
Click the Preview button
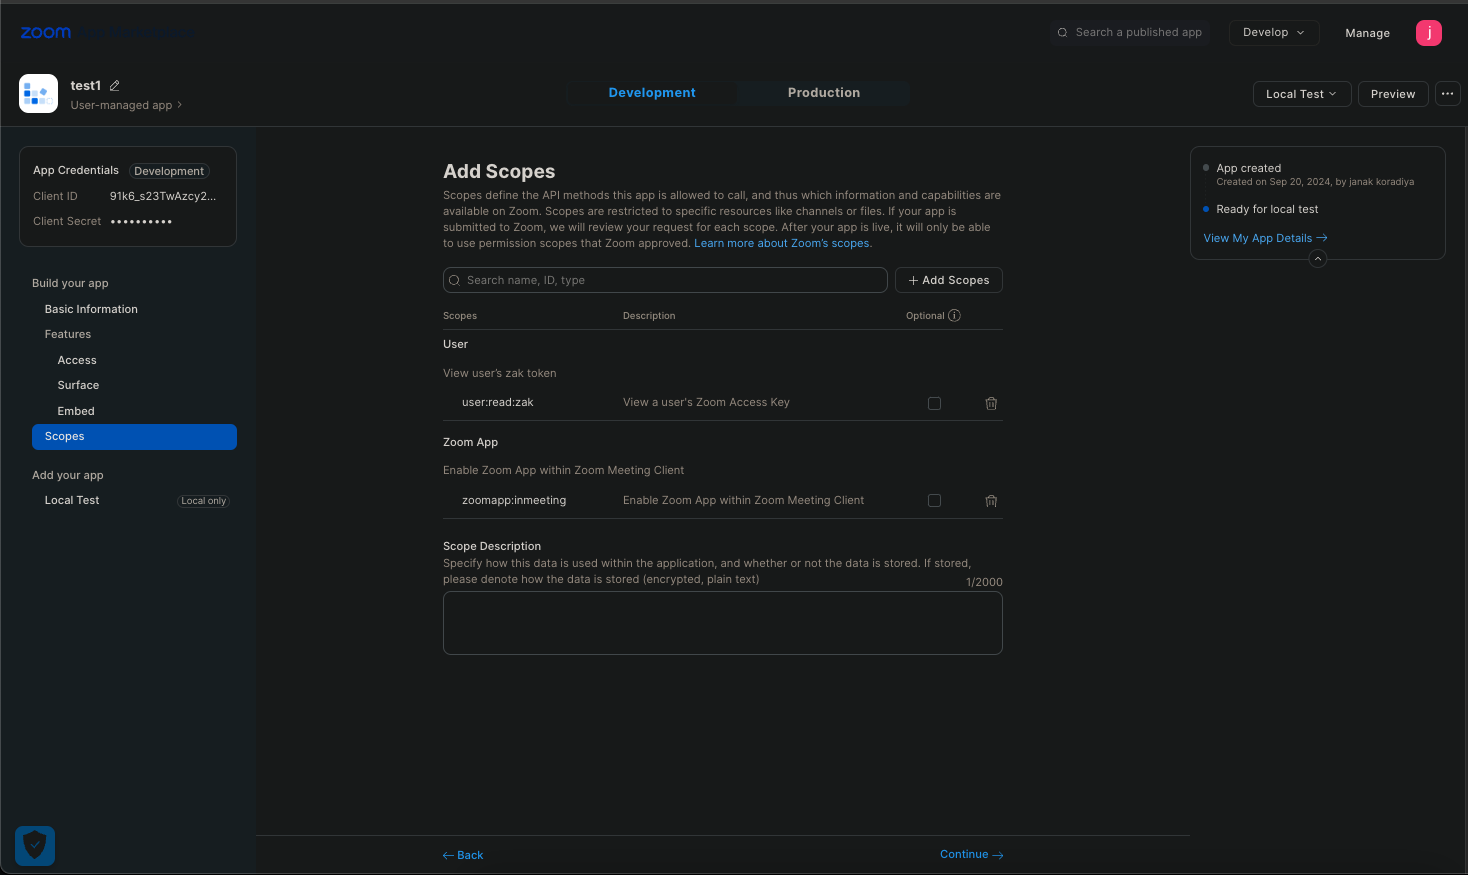(1393, 94)
